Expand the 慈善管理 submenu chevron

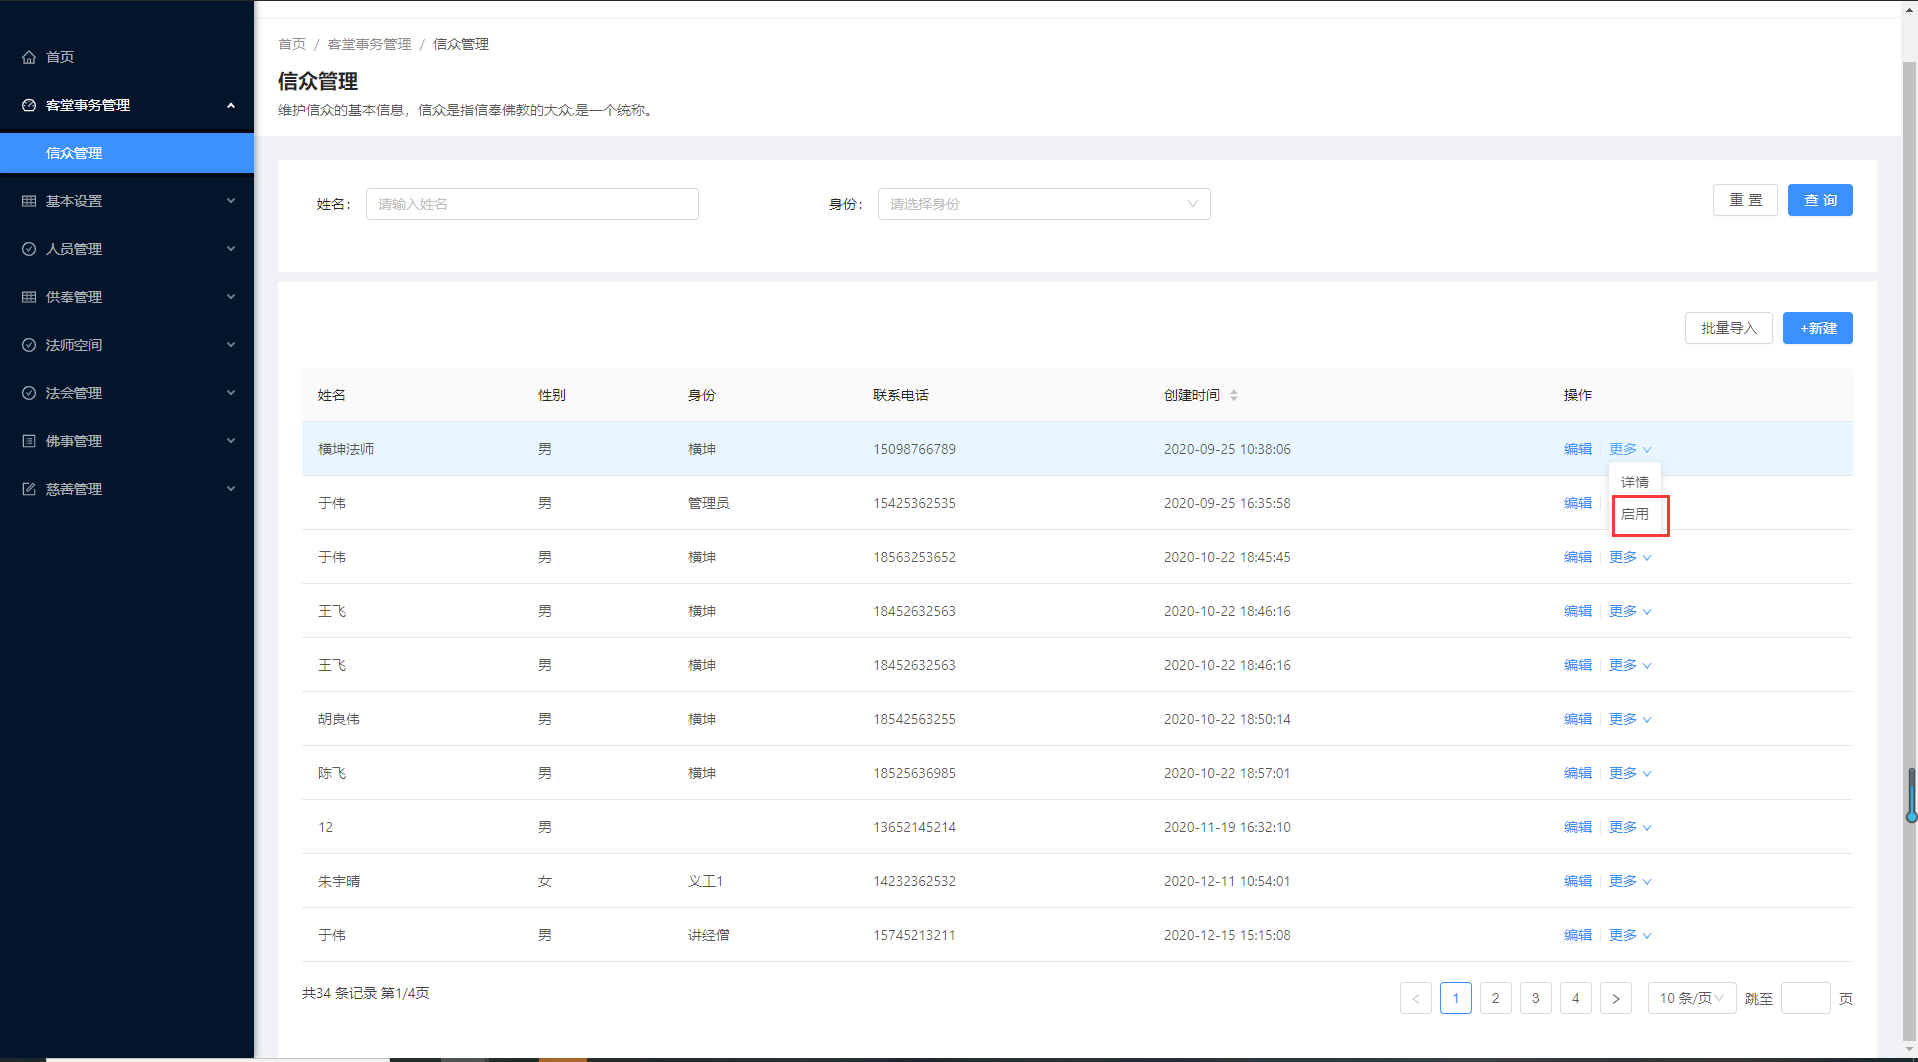pyautogui.click(x=231, y=489)
